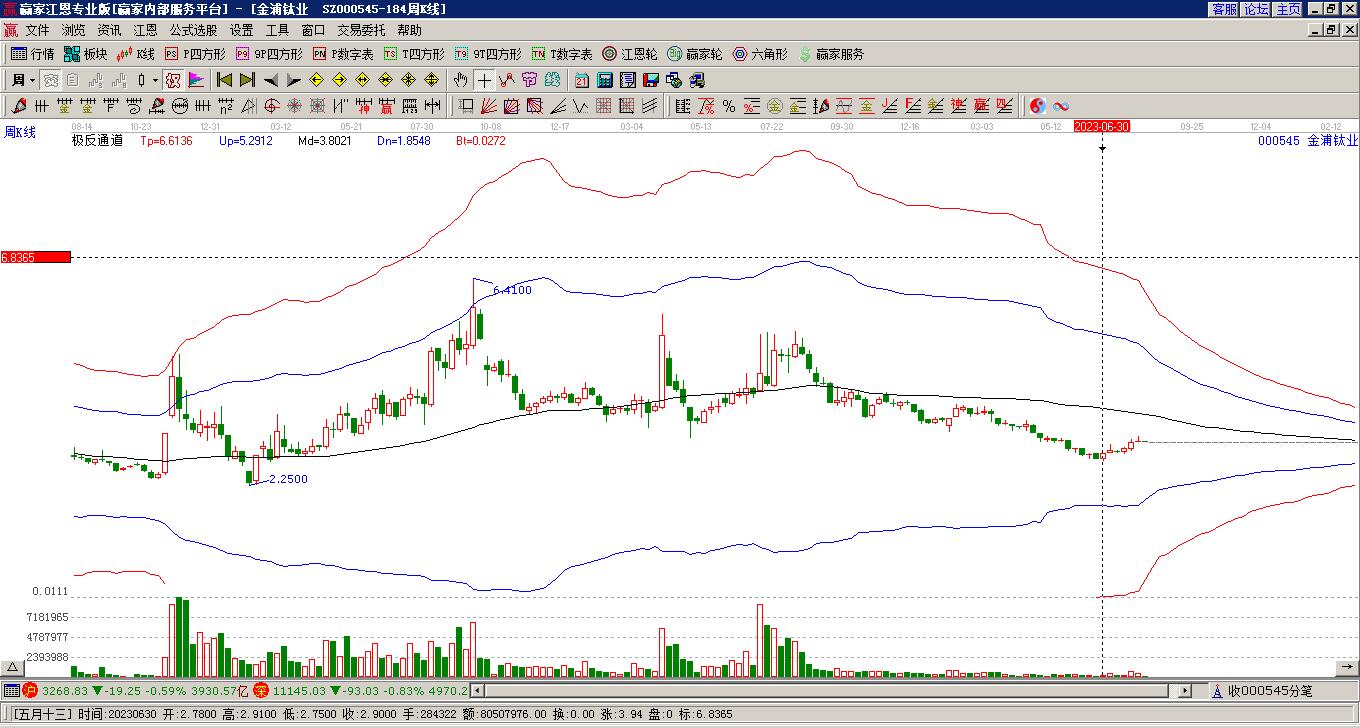
Task: Click the red 赢 indicator icon
Action: pyautogui.click(x=386, y=106)
